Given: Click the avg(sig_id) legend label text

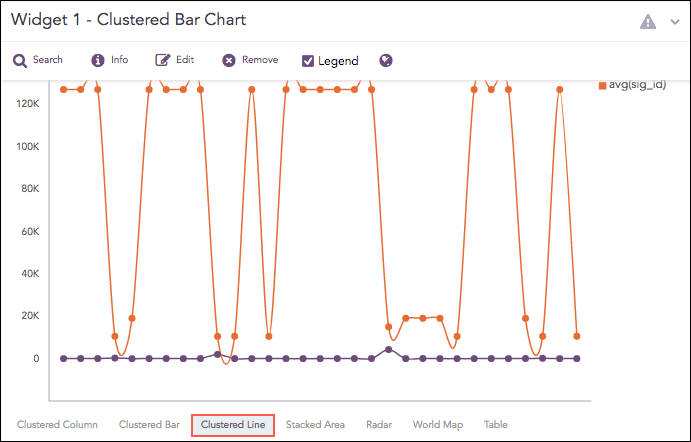Looking at the screenshot, I should 644,85.
